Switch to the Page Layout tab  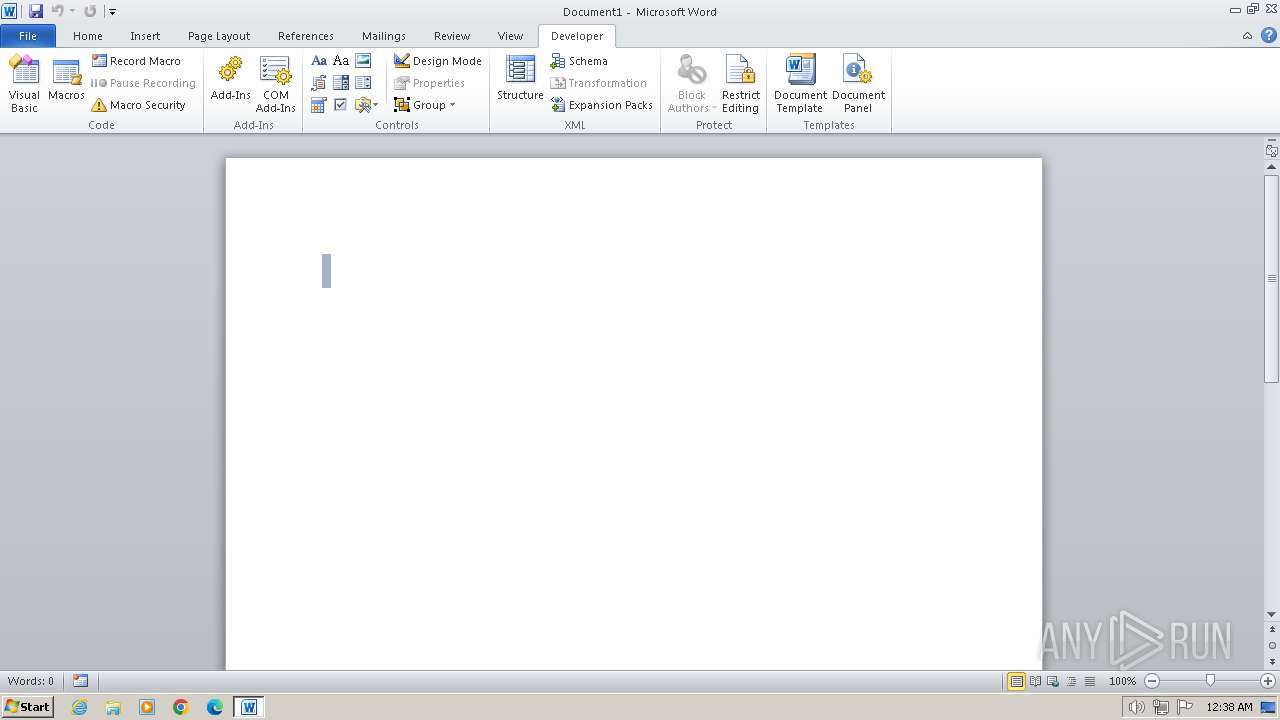tap(219, 36)
